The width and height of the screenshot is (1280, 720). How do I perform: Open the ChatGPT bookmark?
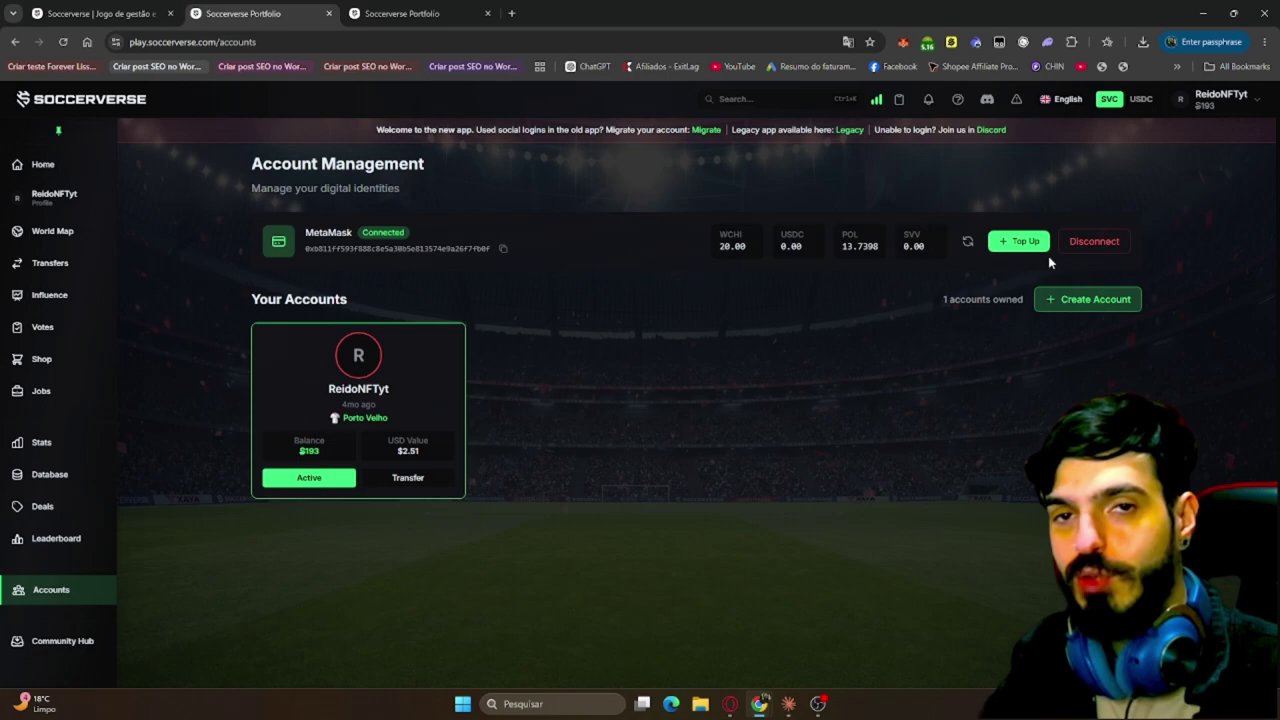587,67
